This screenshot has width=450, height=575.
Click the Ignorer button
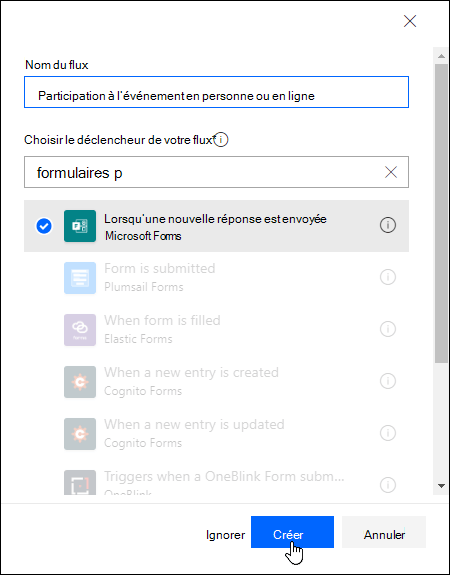point(225,535)
